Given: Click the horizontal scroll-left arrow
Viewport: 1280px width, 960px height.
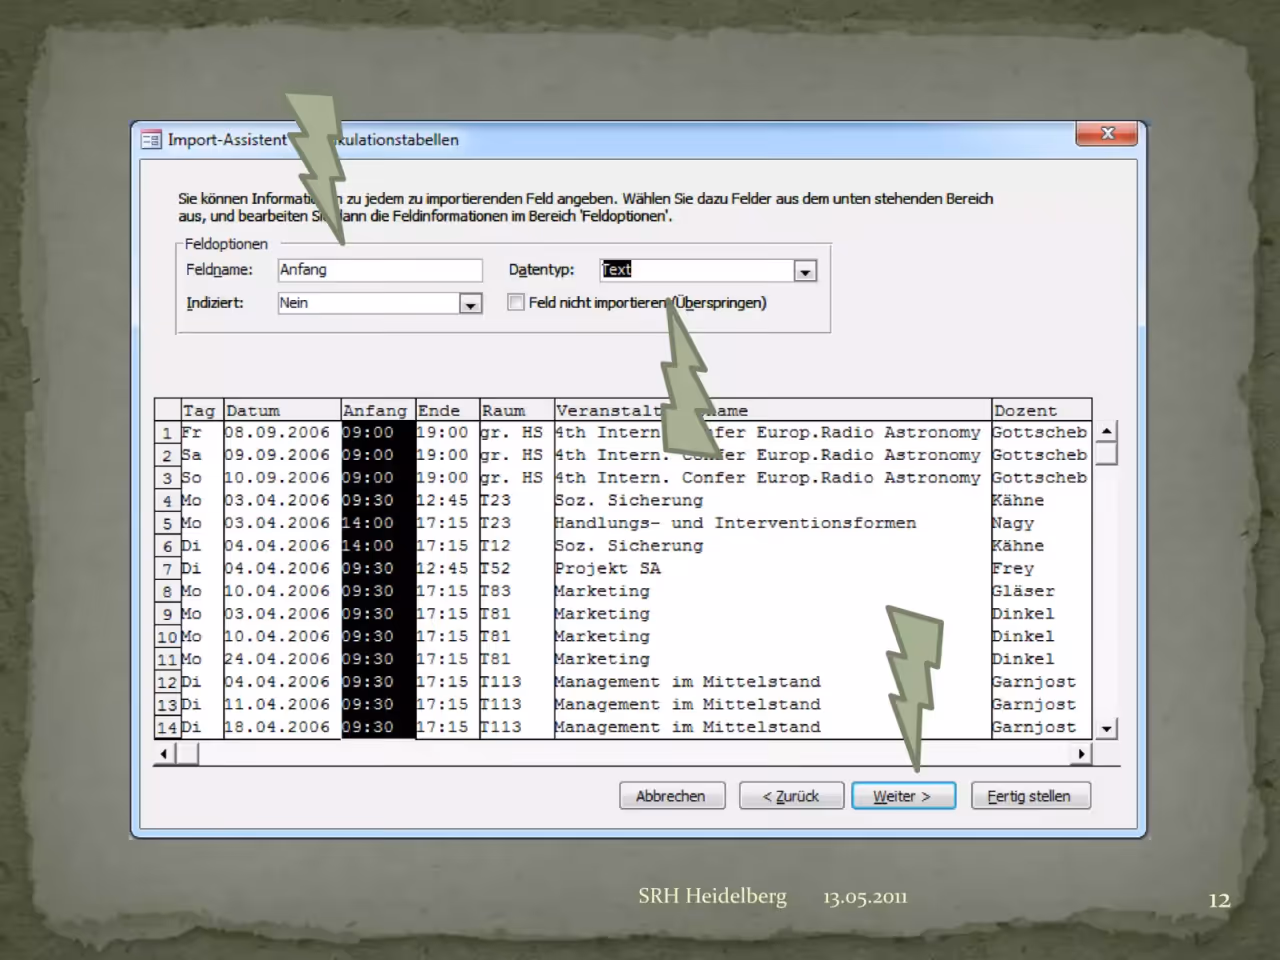Looking at the screenshot, I should click(164, 754).
